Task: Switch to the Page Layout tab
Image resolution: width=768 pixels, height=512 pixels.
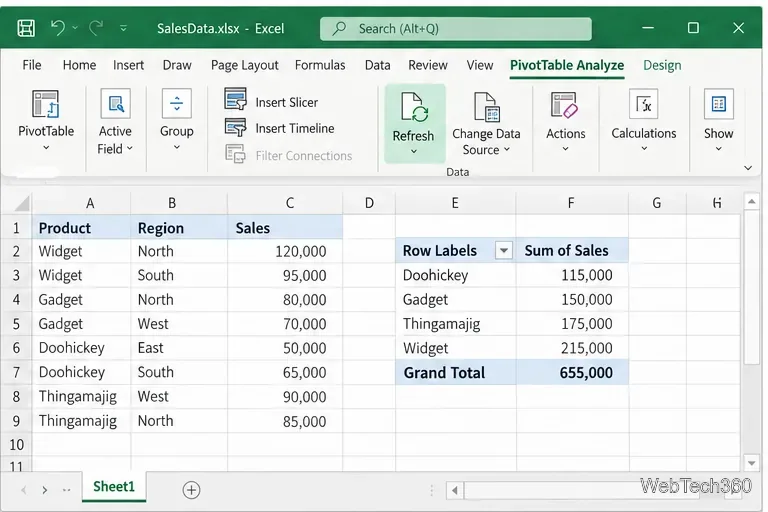Action: pyautogui.click(x=244, y=65)
